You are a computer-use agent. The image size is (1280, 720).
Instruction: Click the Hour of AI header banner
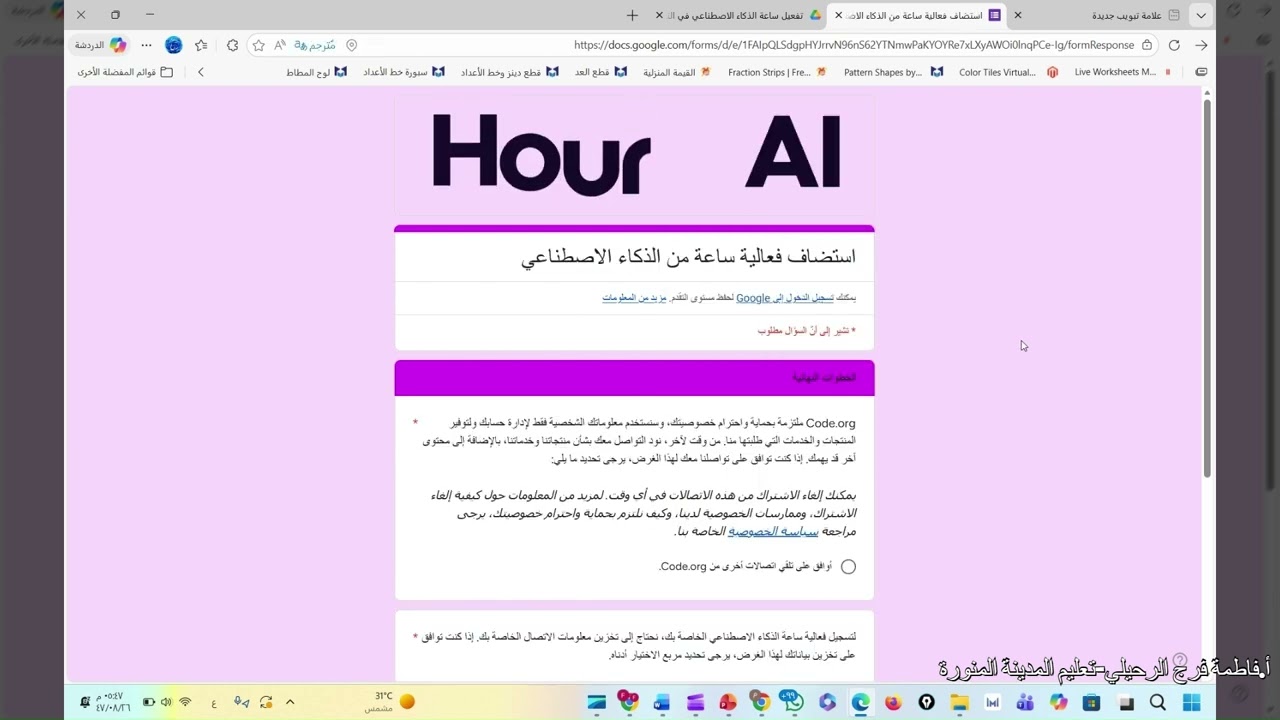click(634, 153)
